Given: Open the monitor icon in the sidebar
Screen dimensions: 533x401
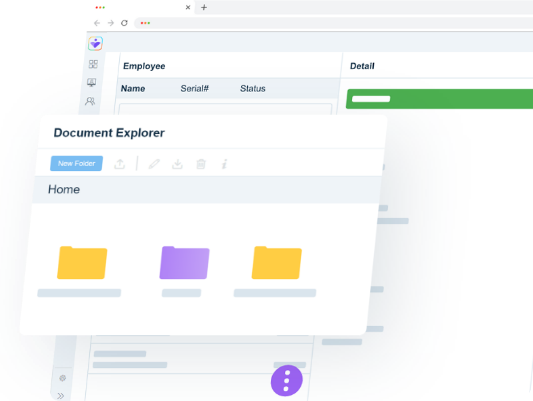Looking at the screenshot, I should (x=91, y=83).
